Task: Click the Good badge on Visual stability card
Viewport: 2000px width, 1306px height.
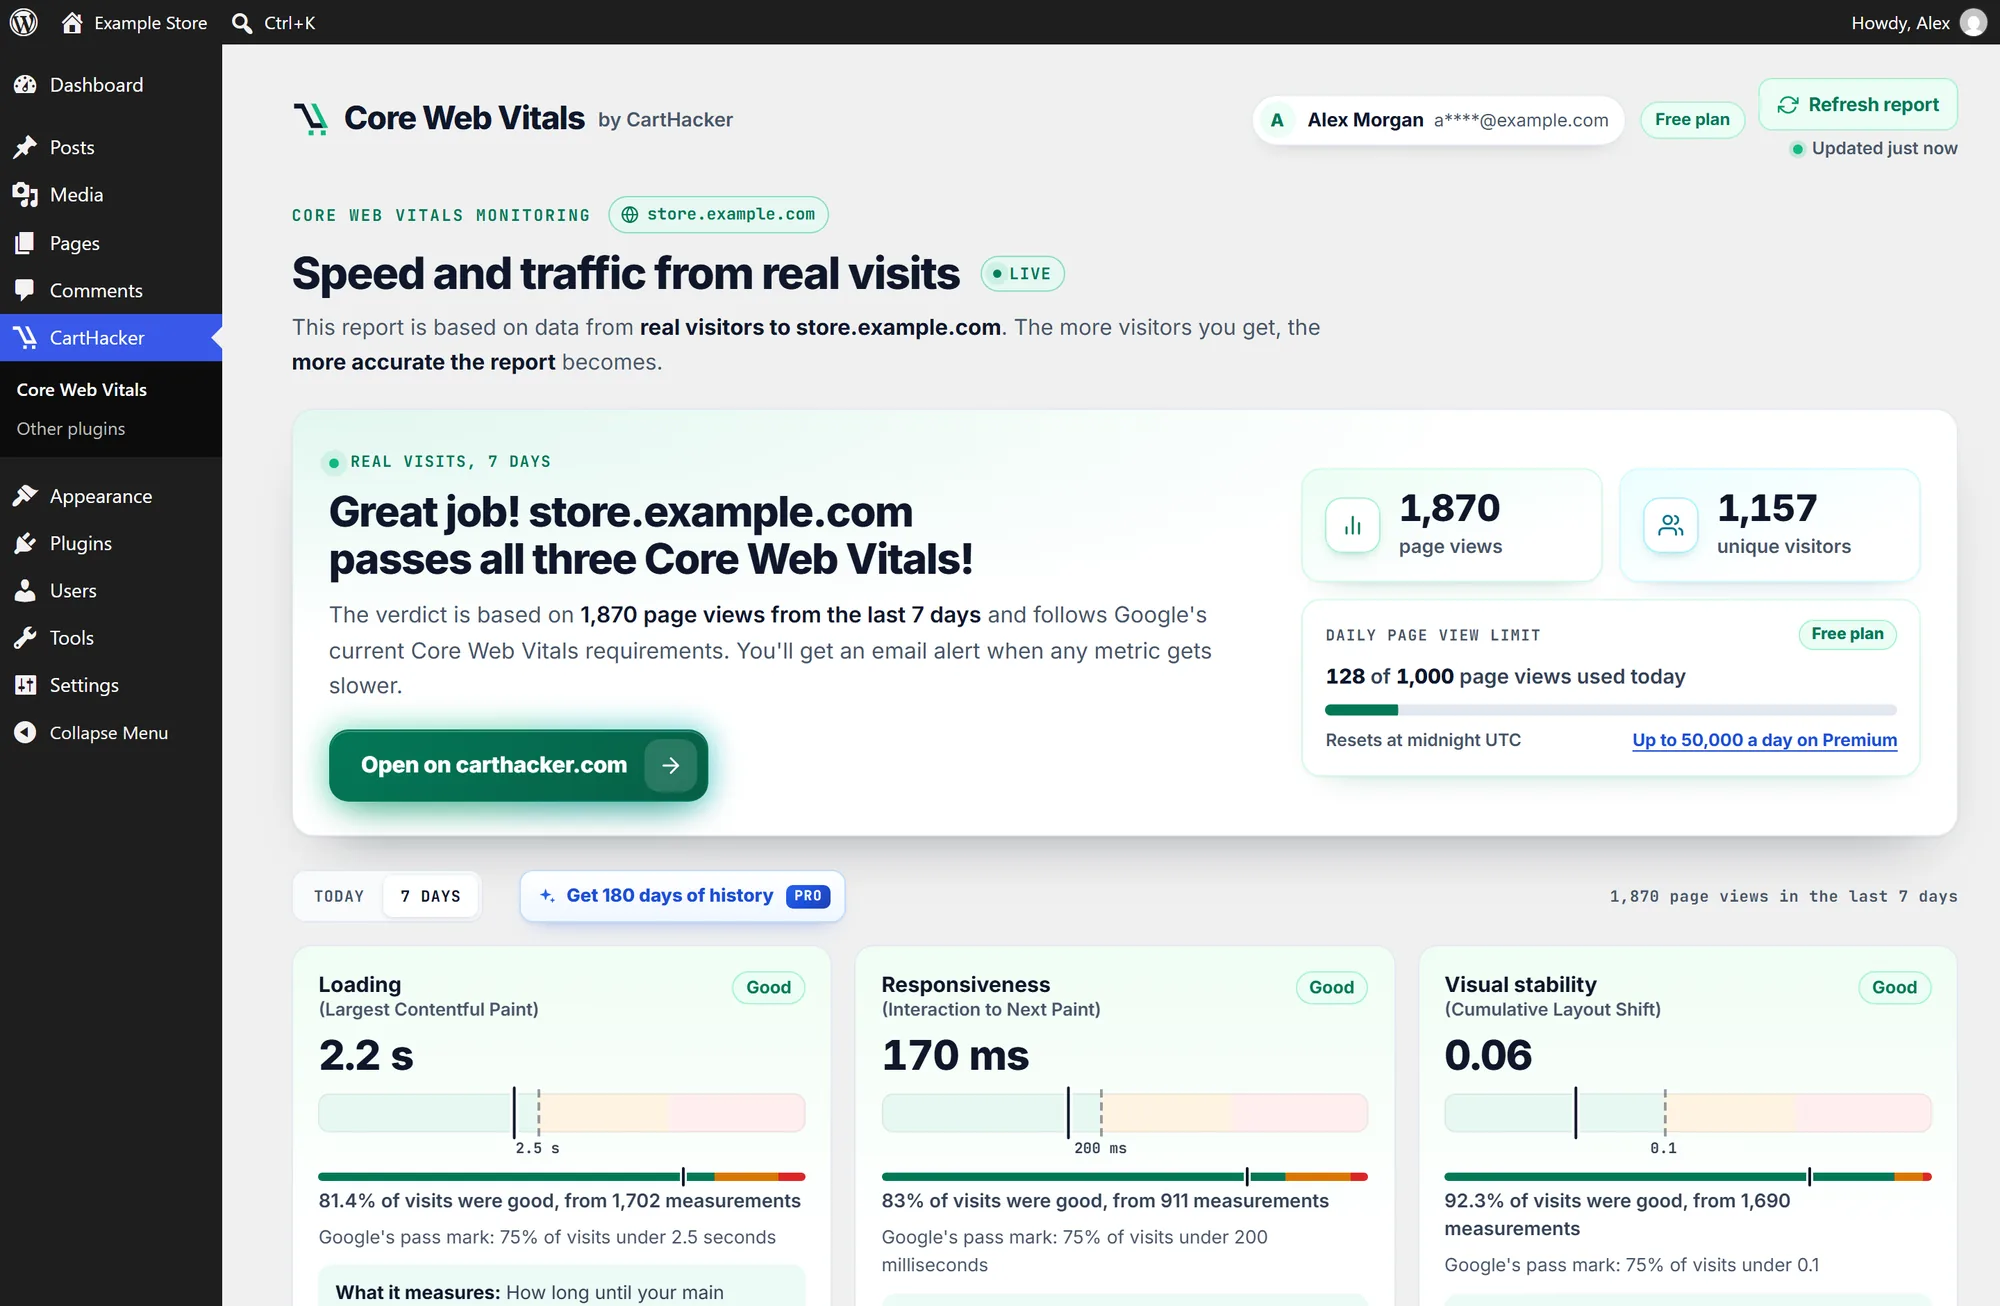Action: [x=1894, y=987]
